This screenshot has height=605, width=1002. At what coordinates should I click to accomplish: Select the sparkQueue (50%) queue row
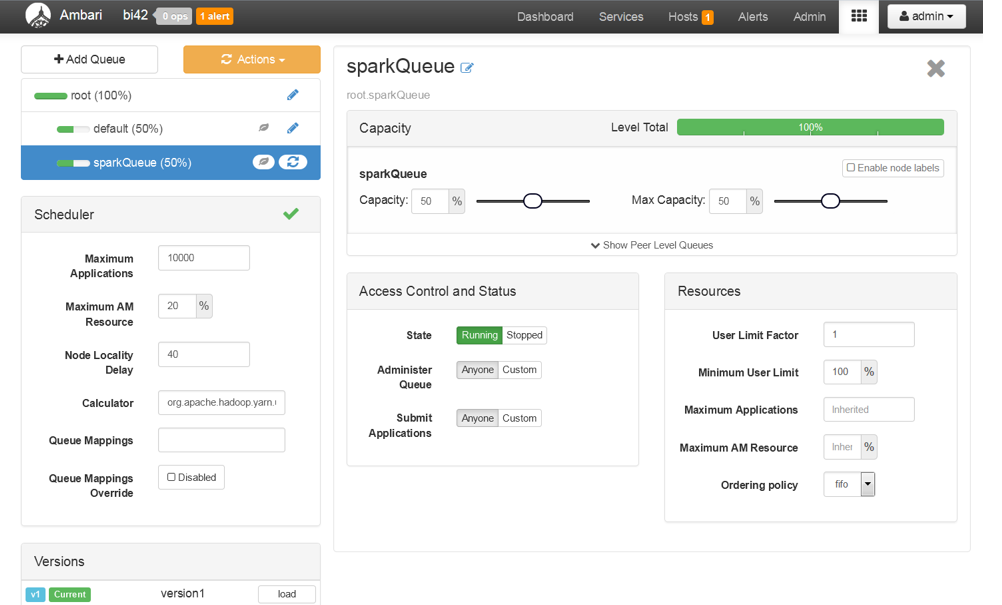tap(171, 162)
